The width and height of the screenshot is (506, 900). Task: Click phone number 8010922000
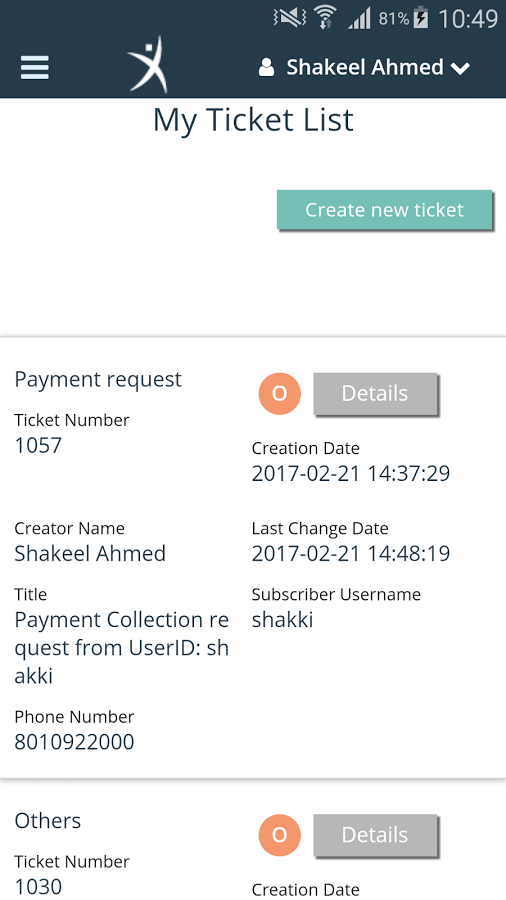coord(74,742)
